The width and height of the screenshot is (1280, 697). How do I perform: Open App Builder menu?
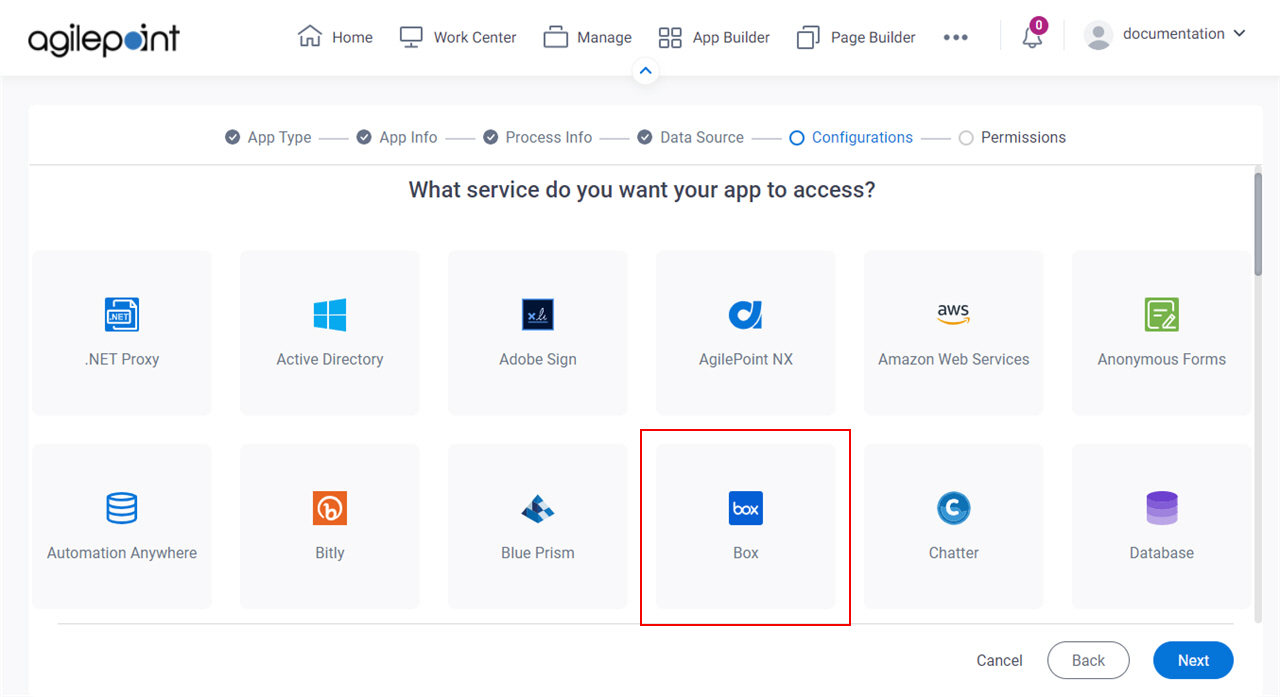coord(714,37)
